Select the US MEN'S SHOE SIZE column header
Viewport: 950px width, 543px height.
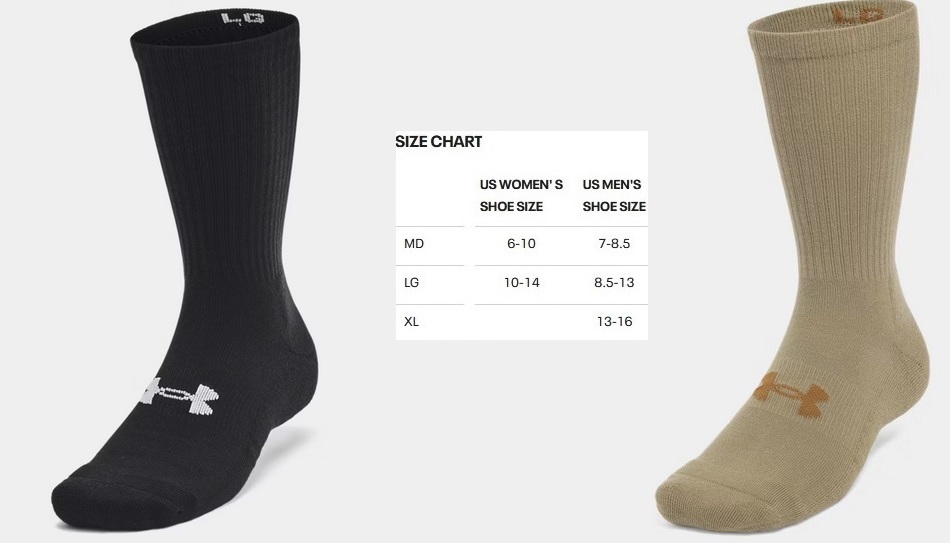pos(614,195)
